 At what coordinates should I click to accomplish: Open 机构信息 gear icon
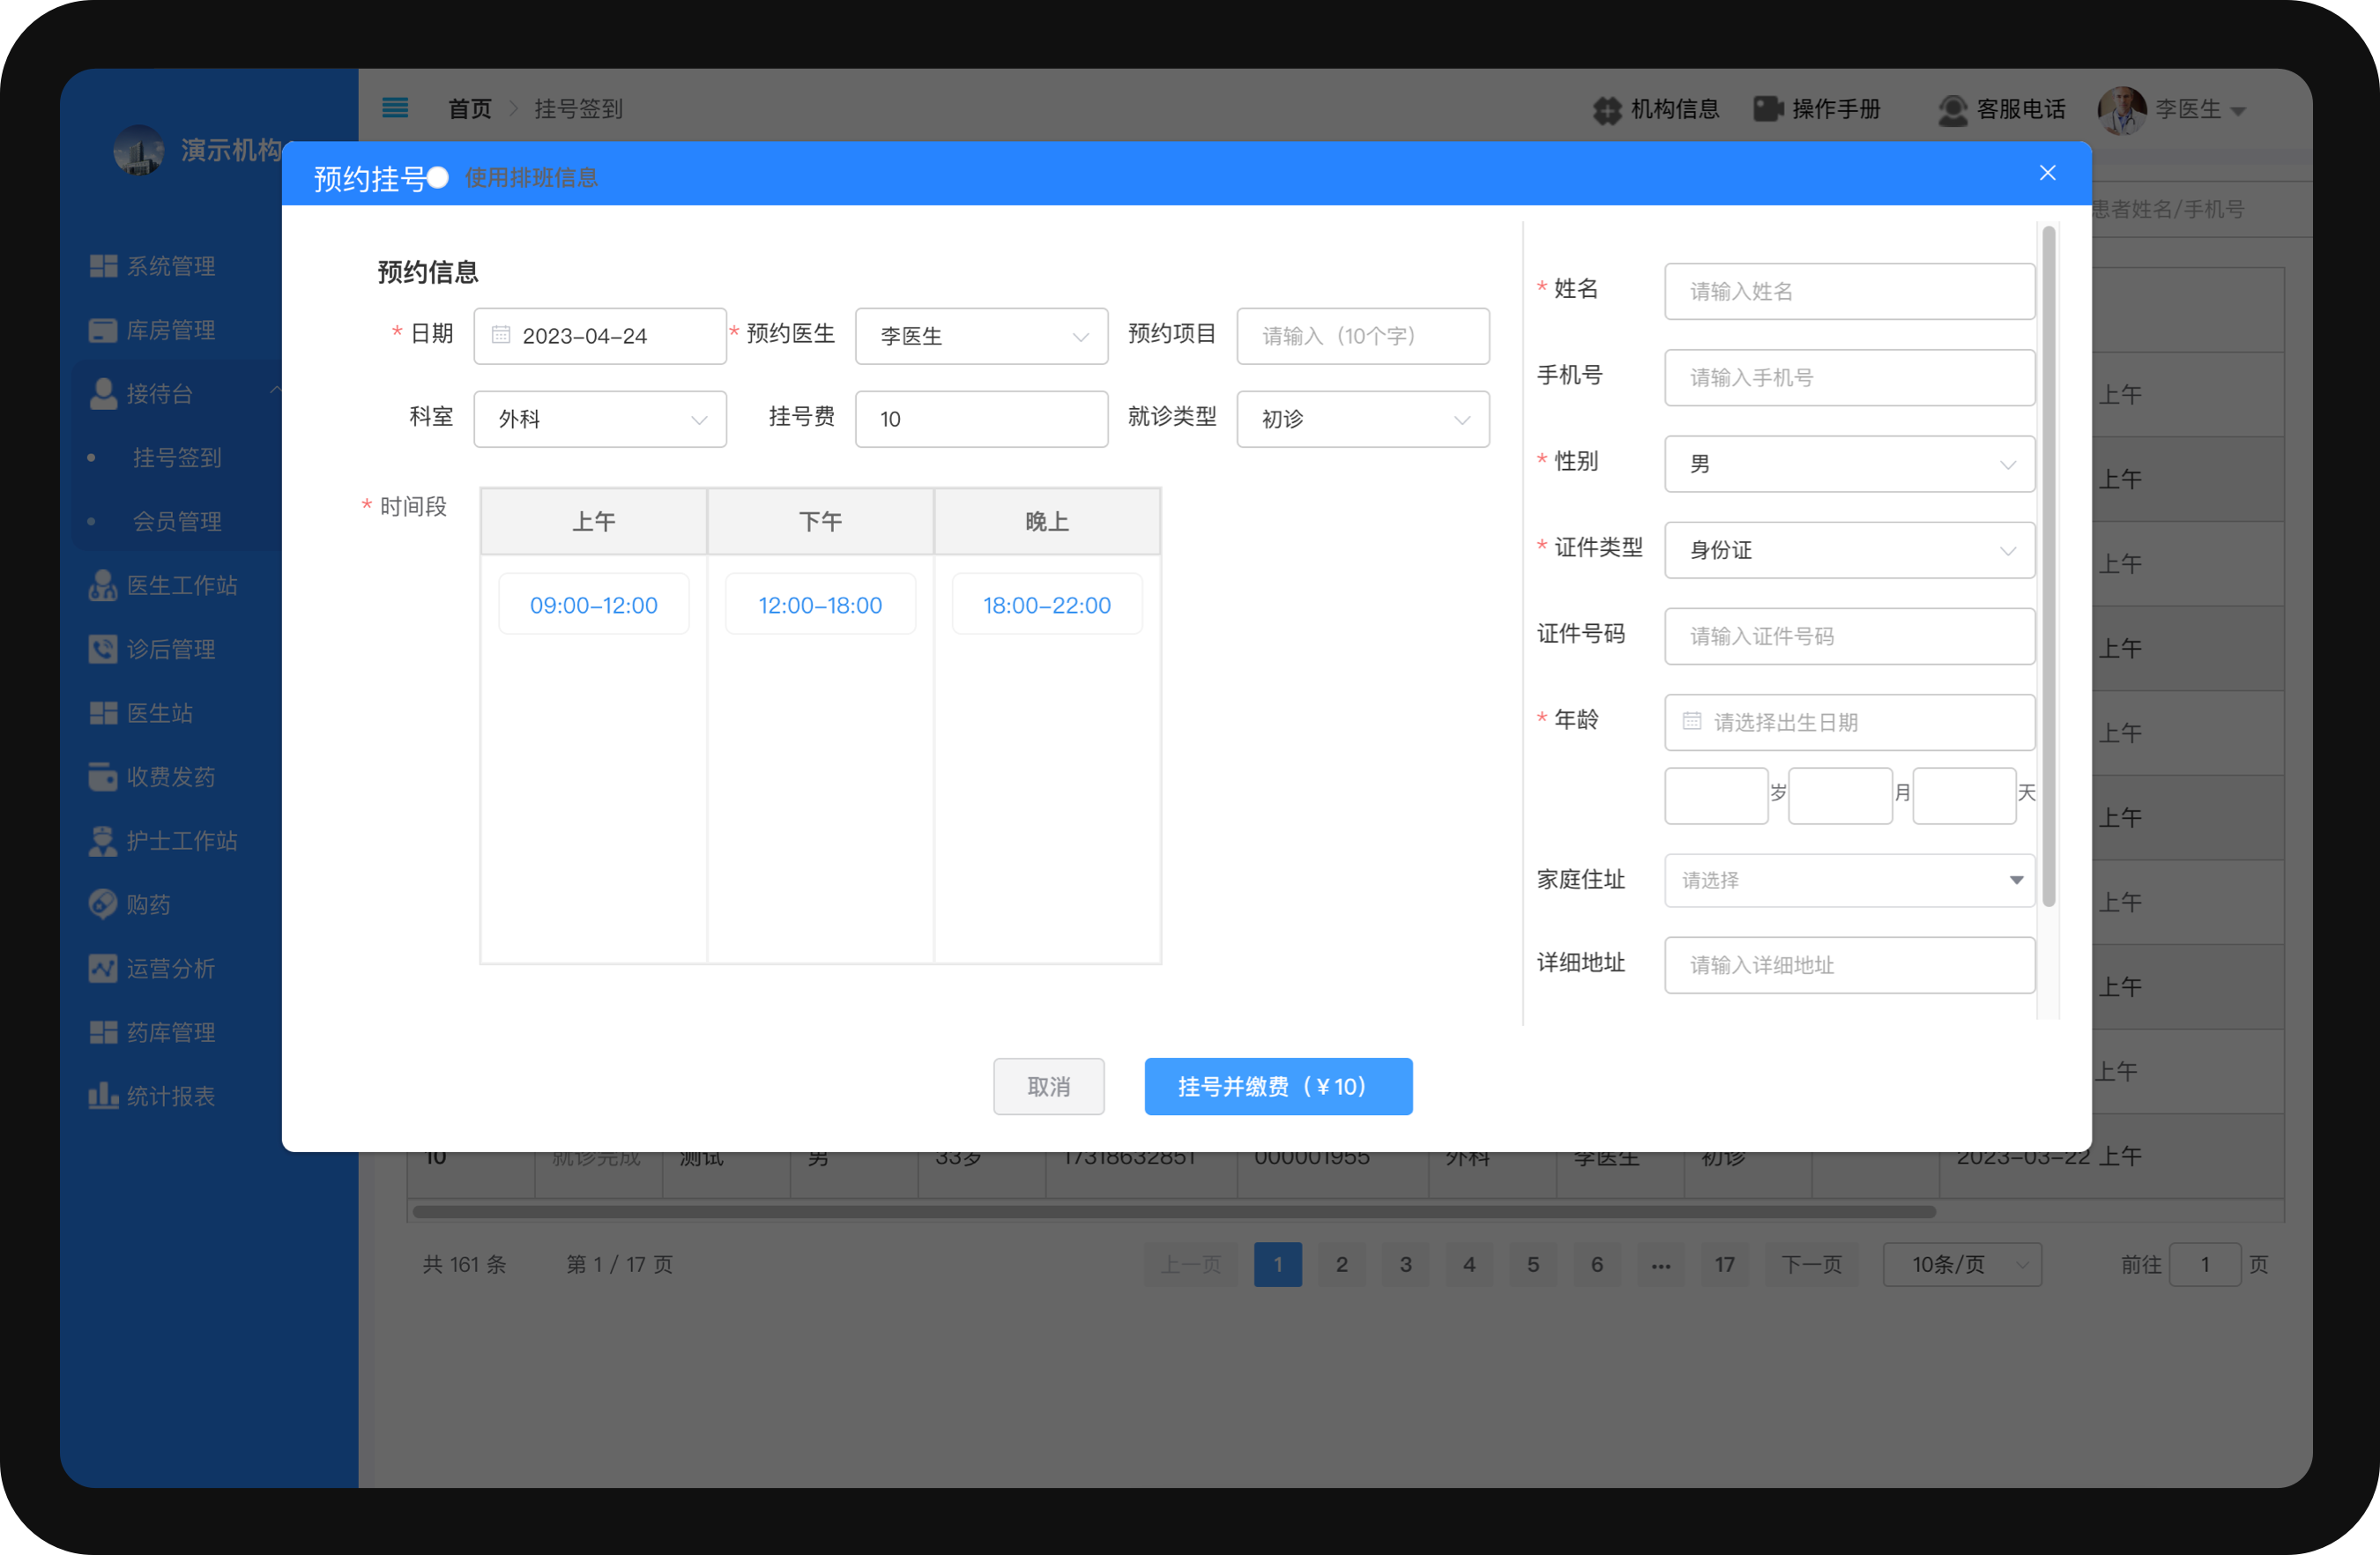[x=1606, y=110]
